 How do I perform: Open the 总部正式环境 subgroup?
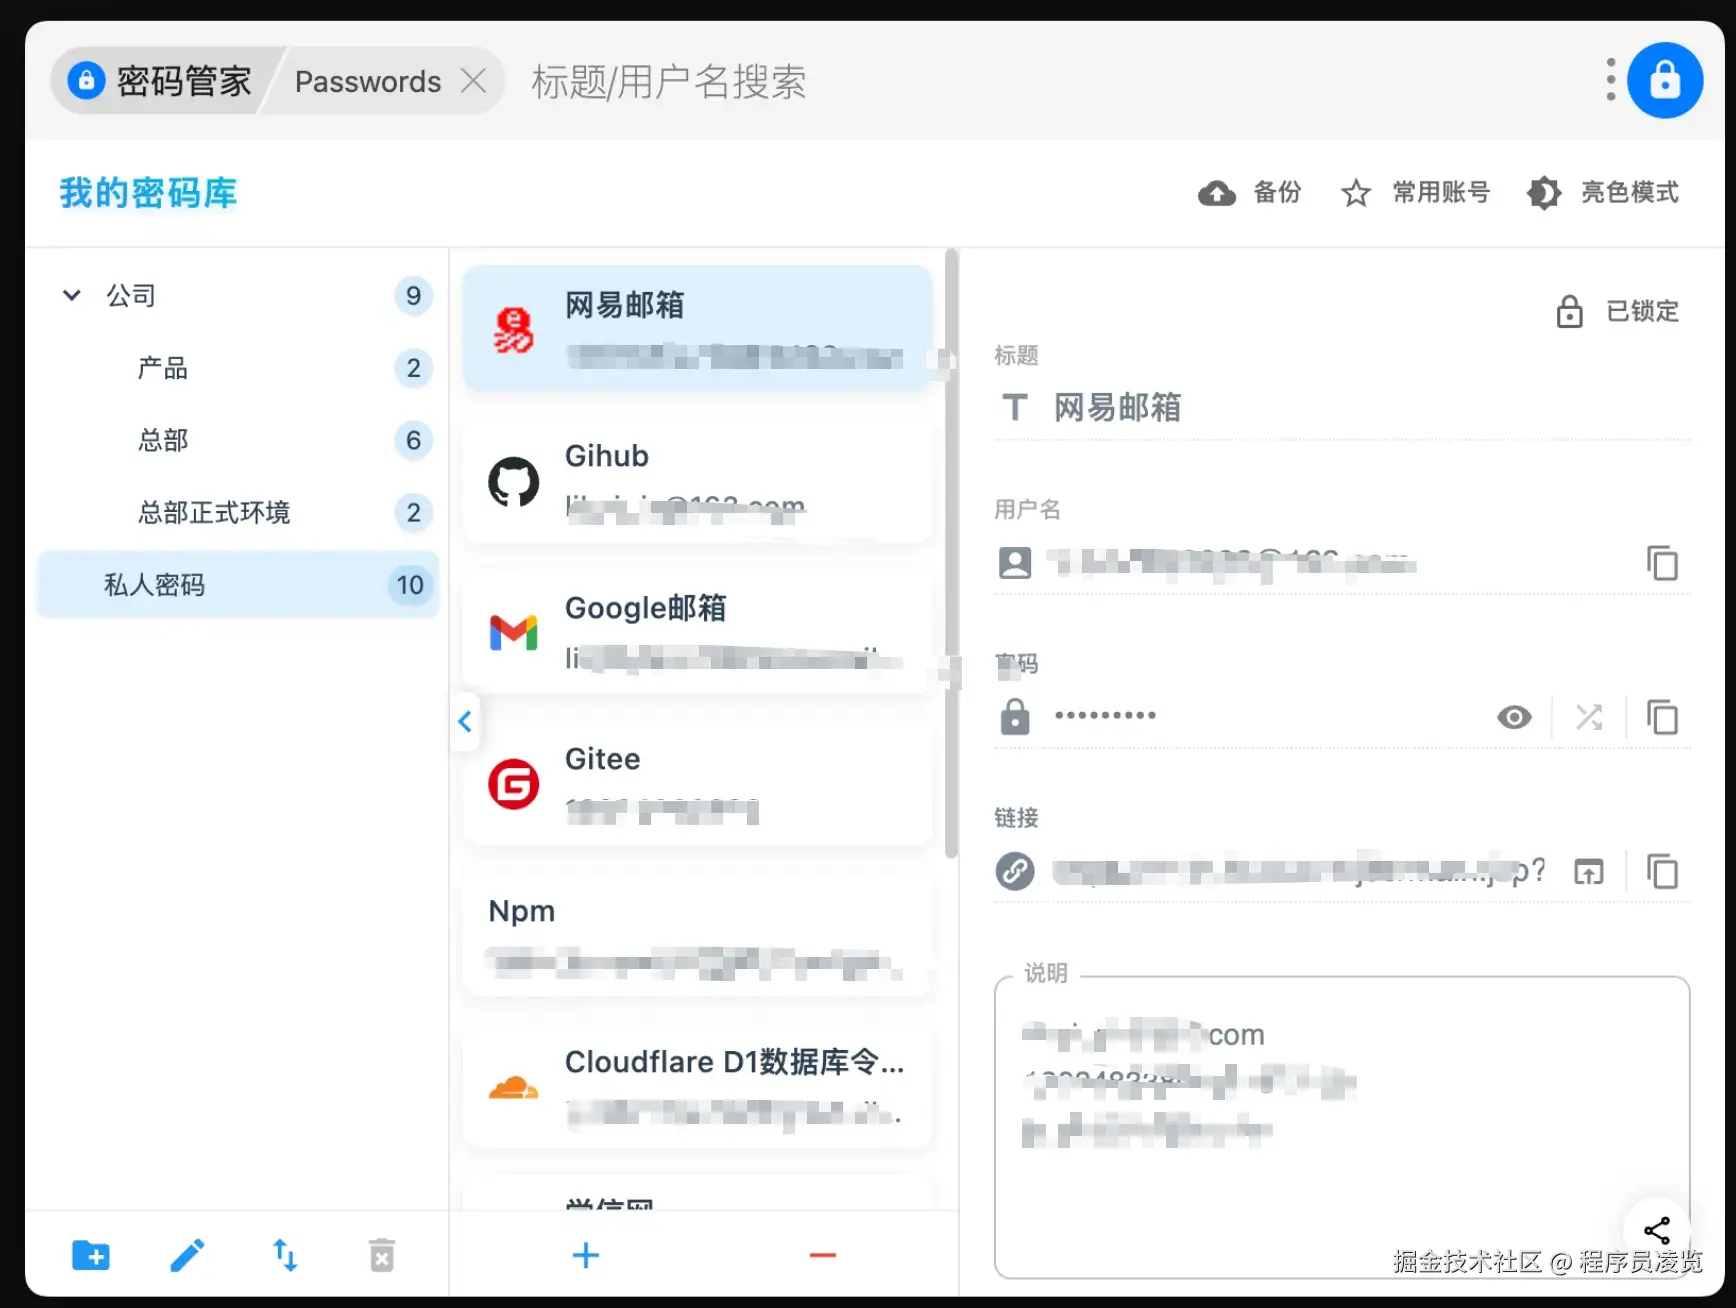(x=238, y=512)
